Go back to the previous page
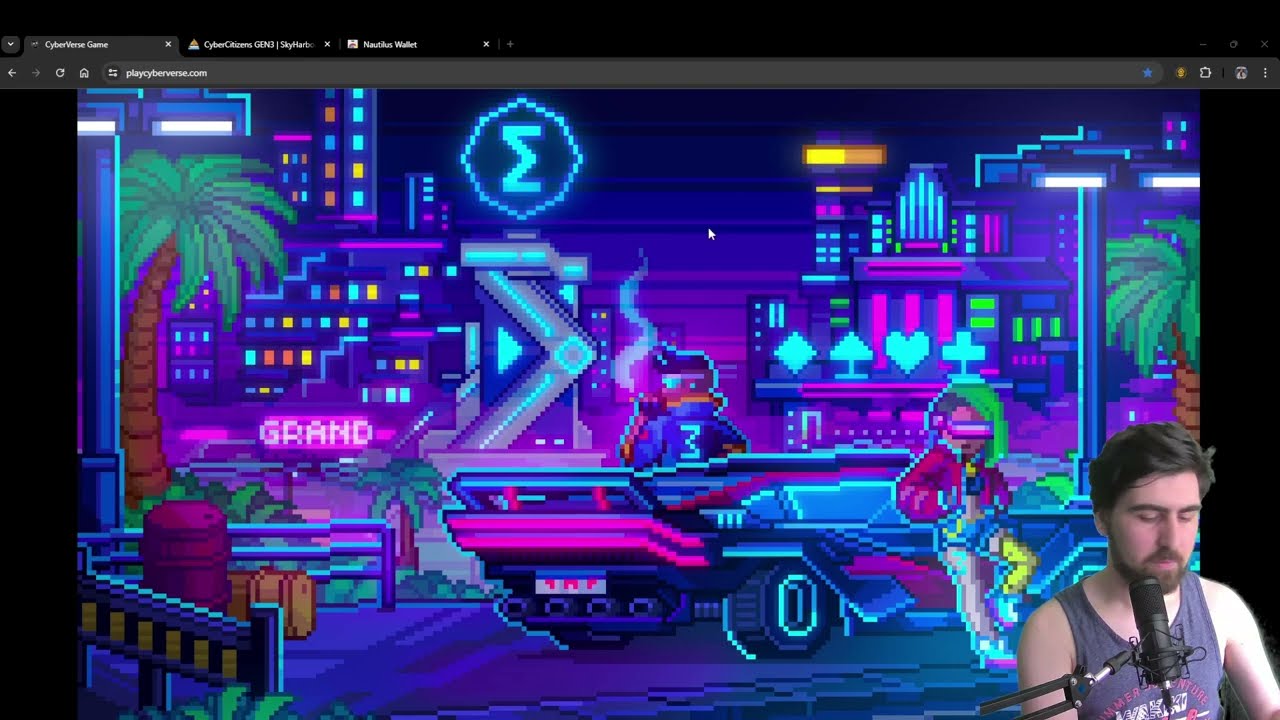 pyautogui.click(x=12, y=73)
